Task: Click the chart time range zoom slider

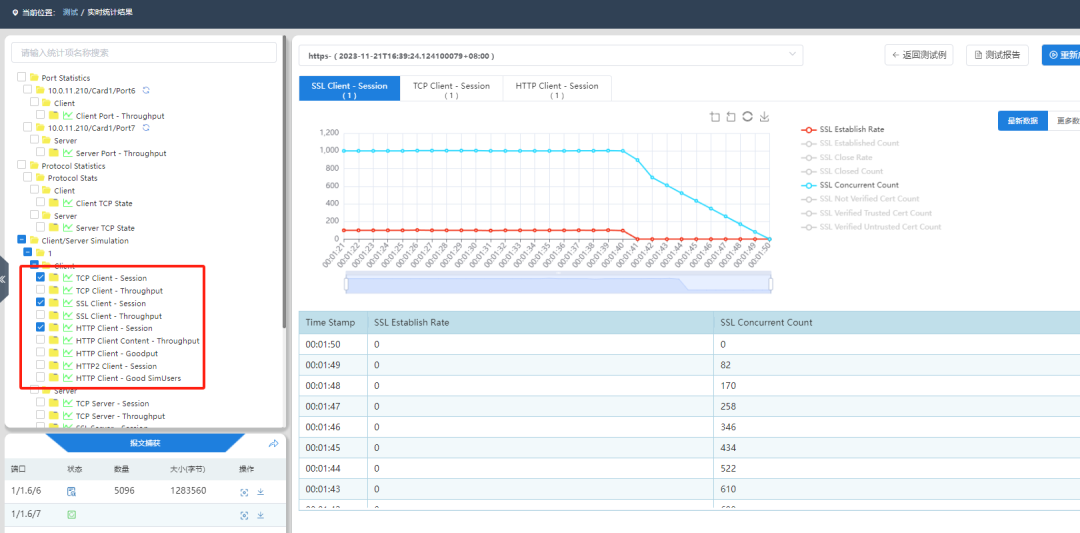Action: point(558,285)
